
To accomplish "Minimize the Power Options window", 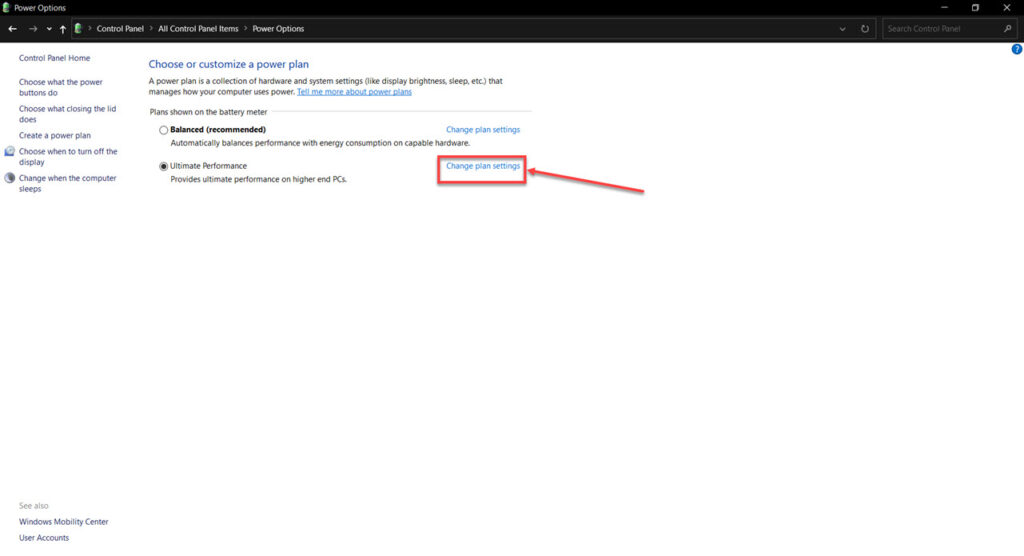I will [944, 8].
